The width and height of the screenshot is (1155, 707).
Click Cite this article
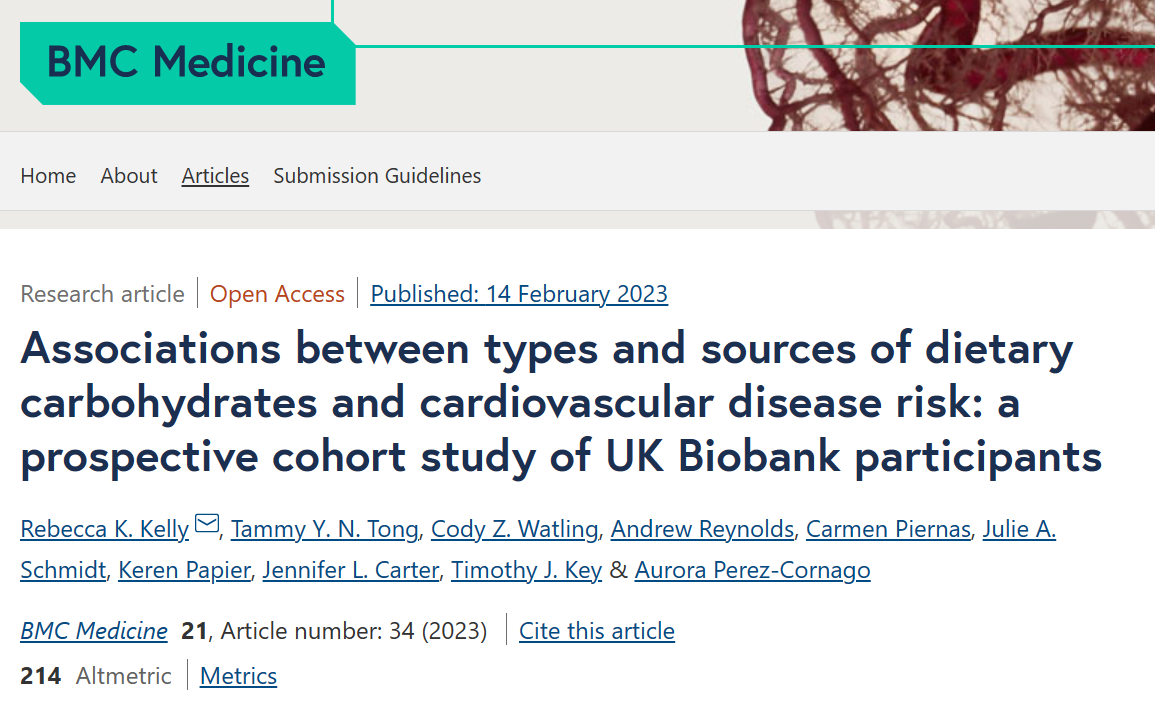coord(597,631)
